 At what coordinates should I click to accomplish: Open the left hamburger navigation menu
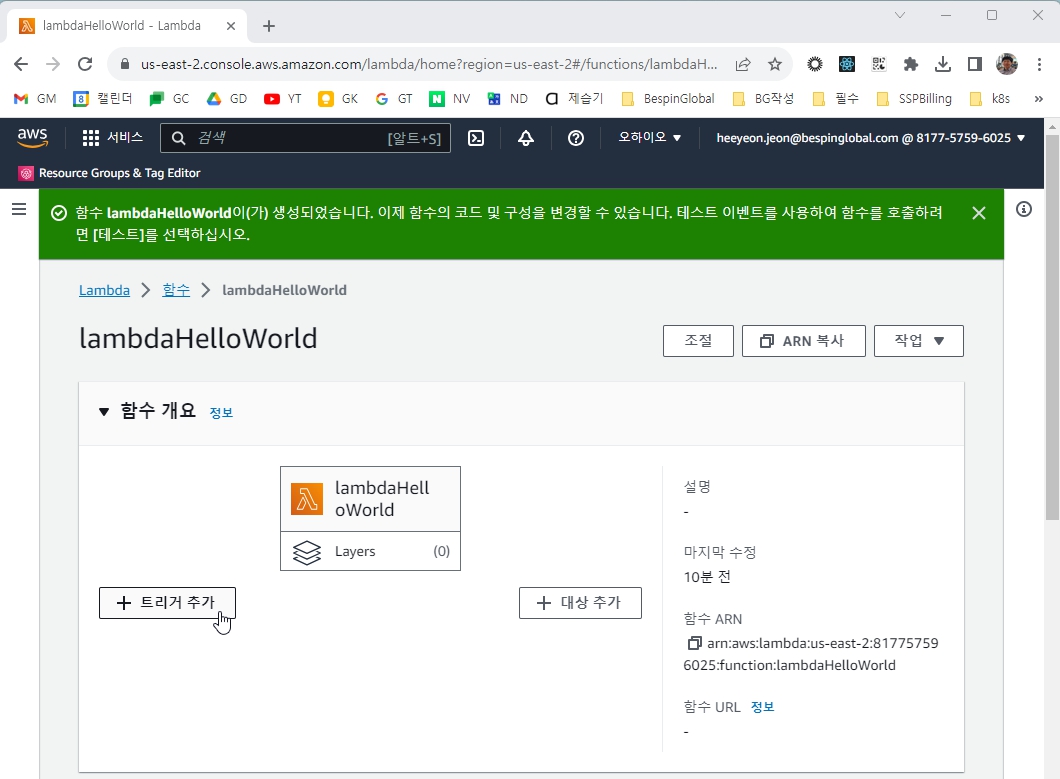point(19,209)
